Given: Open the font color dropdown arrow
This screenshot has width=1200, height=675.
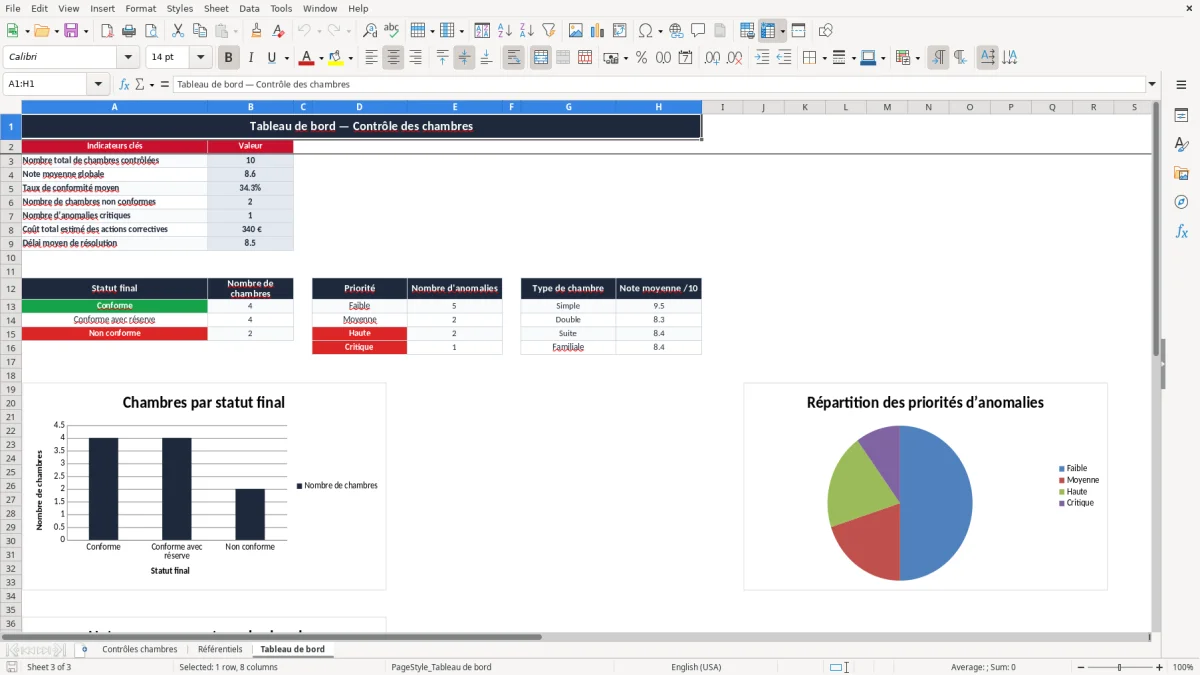Looking at the screenshot, I should 321,58.
